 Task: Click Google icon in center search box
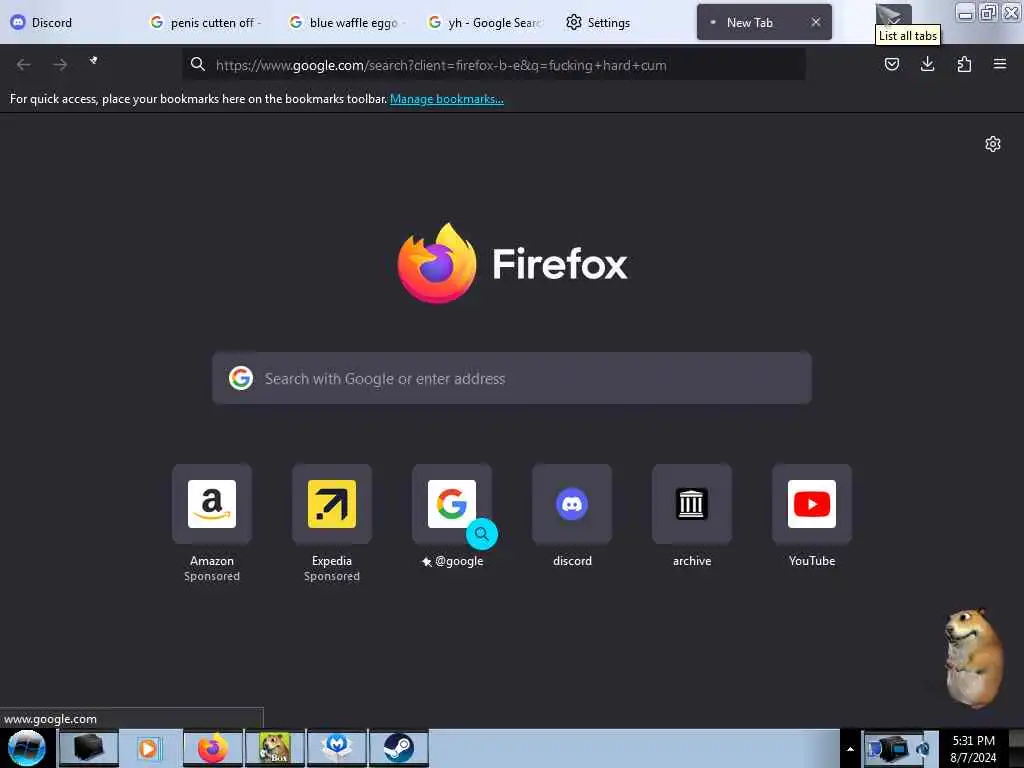(241, 378)
